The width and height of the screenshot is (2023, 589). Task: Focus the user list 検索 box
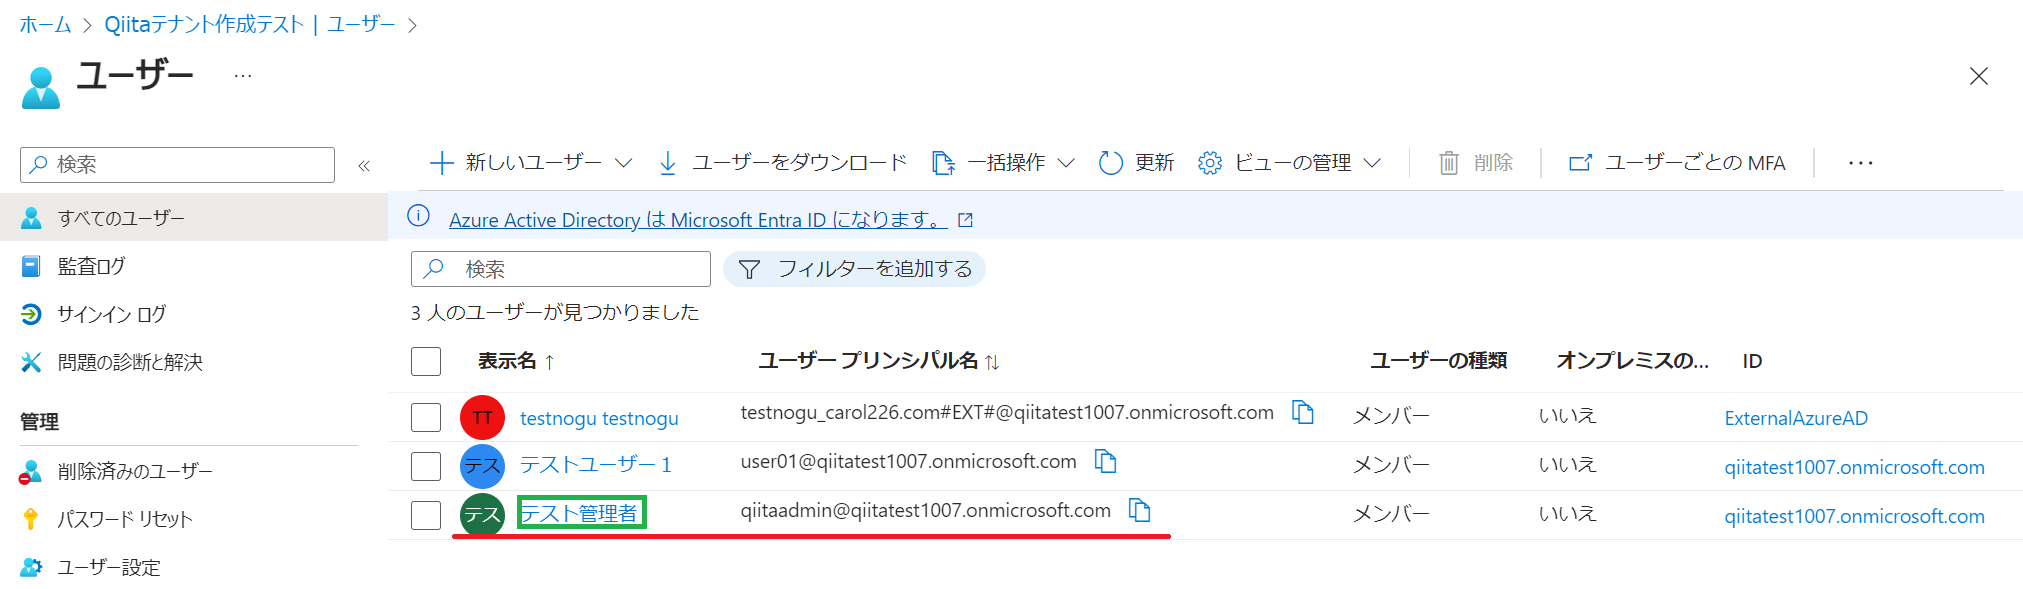pyautogui.click(x=561, y=269)
